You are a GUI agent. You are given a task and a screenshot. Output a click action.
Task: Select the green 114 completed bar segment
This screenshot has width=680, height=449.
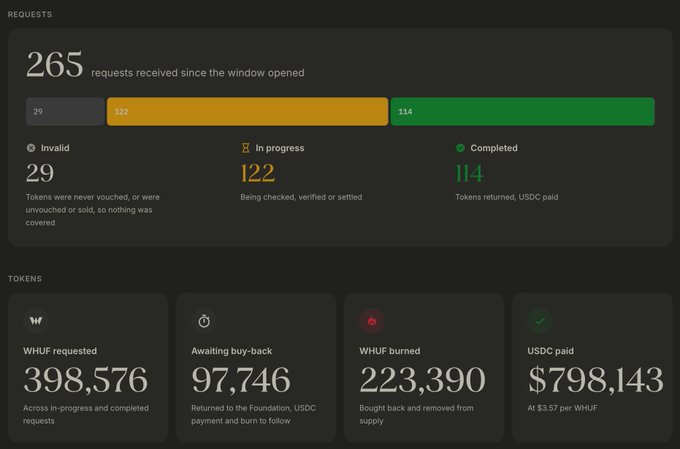coord(523,111)
